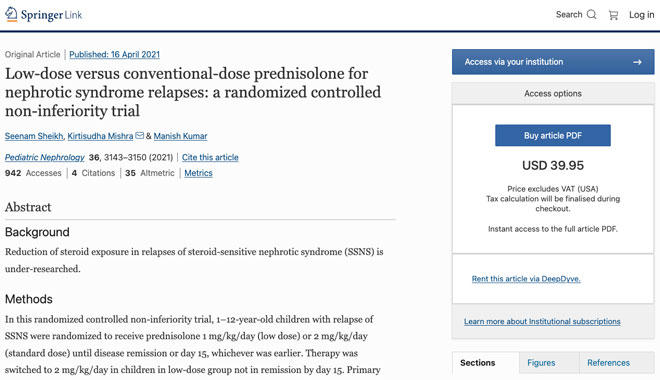Image resolution: width=660 pixels, height=380 pixels.
Task: Open Pediatric Nephrology journal link
Action: [45, 157]
